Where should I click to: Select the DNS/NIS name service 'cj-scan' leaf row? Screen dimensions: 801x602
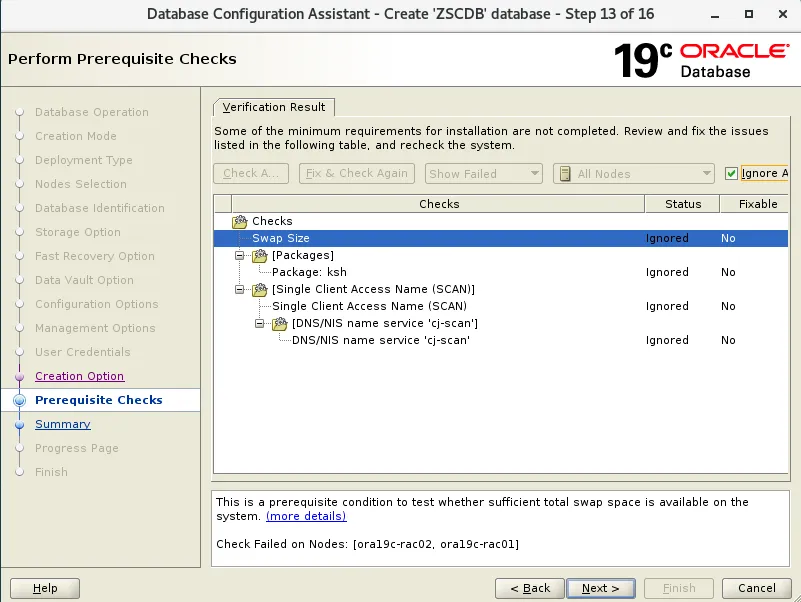point(501,340)
